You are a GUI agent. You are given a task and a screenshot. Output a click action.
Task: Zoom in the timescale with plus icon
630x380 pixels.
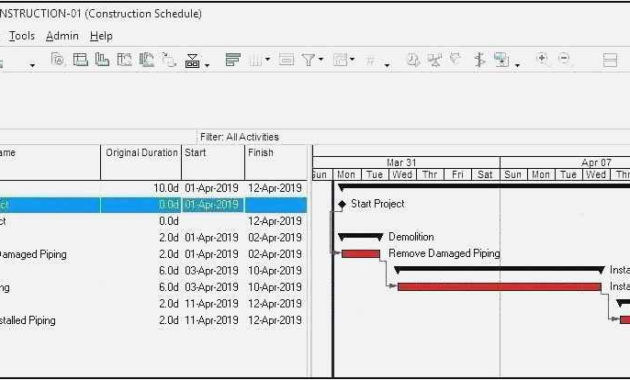point(542,59)
